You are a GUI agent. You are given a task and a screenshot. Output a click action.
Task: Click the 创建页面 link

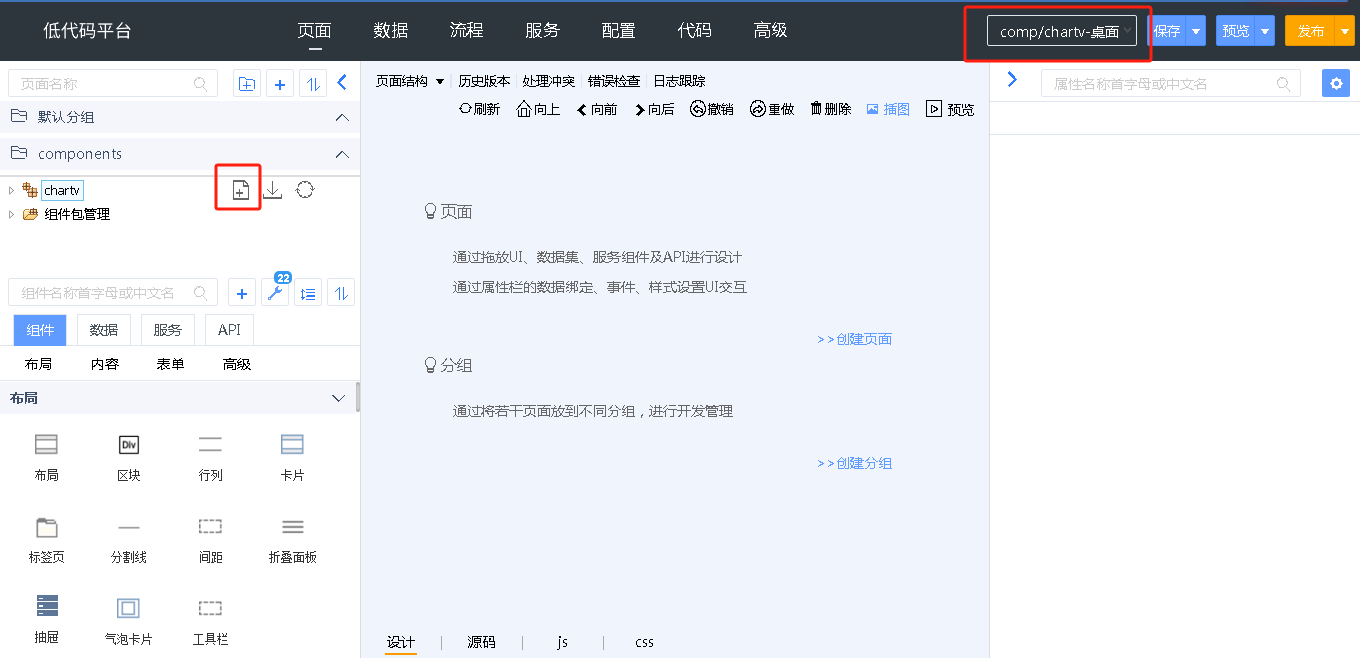855,339
